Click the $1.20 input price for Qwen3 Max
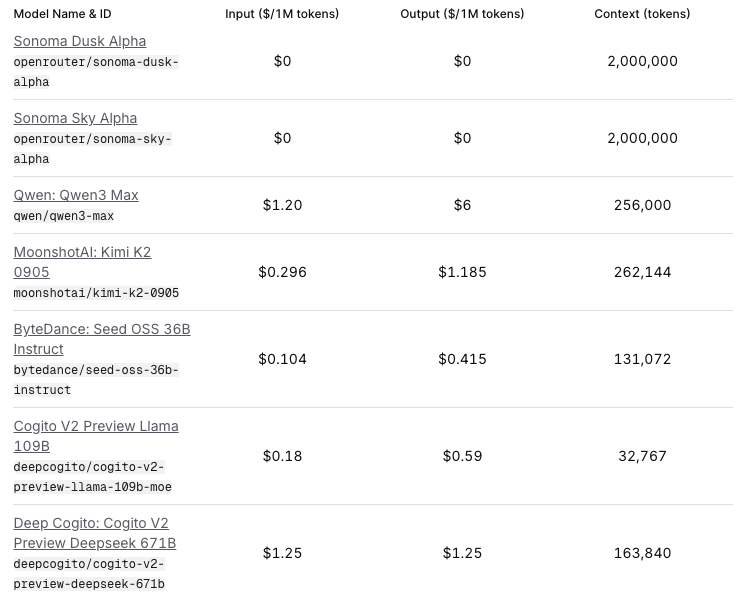The image size is (742, 601). click(282, 205)
